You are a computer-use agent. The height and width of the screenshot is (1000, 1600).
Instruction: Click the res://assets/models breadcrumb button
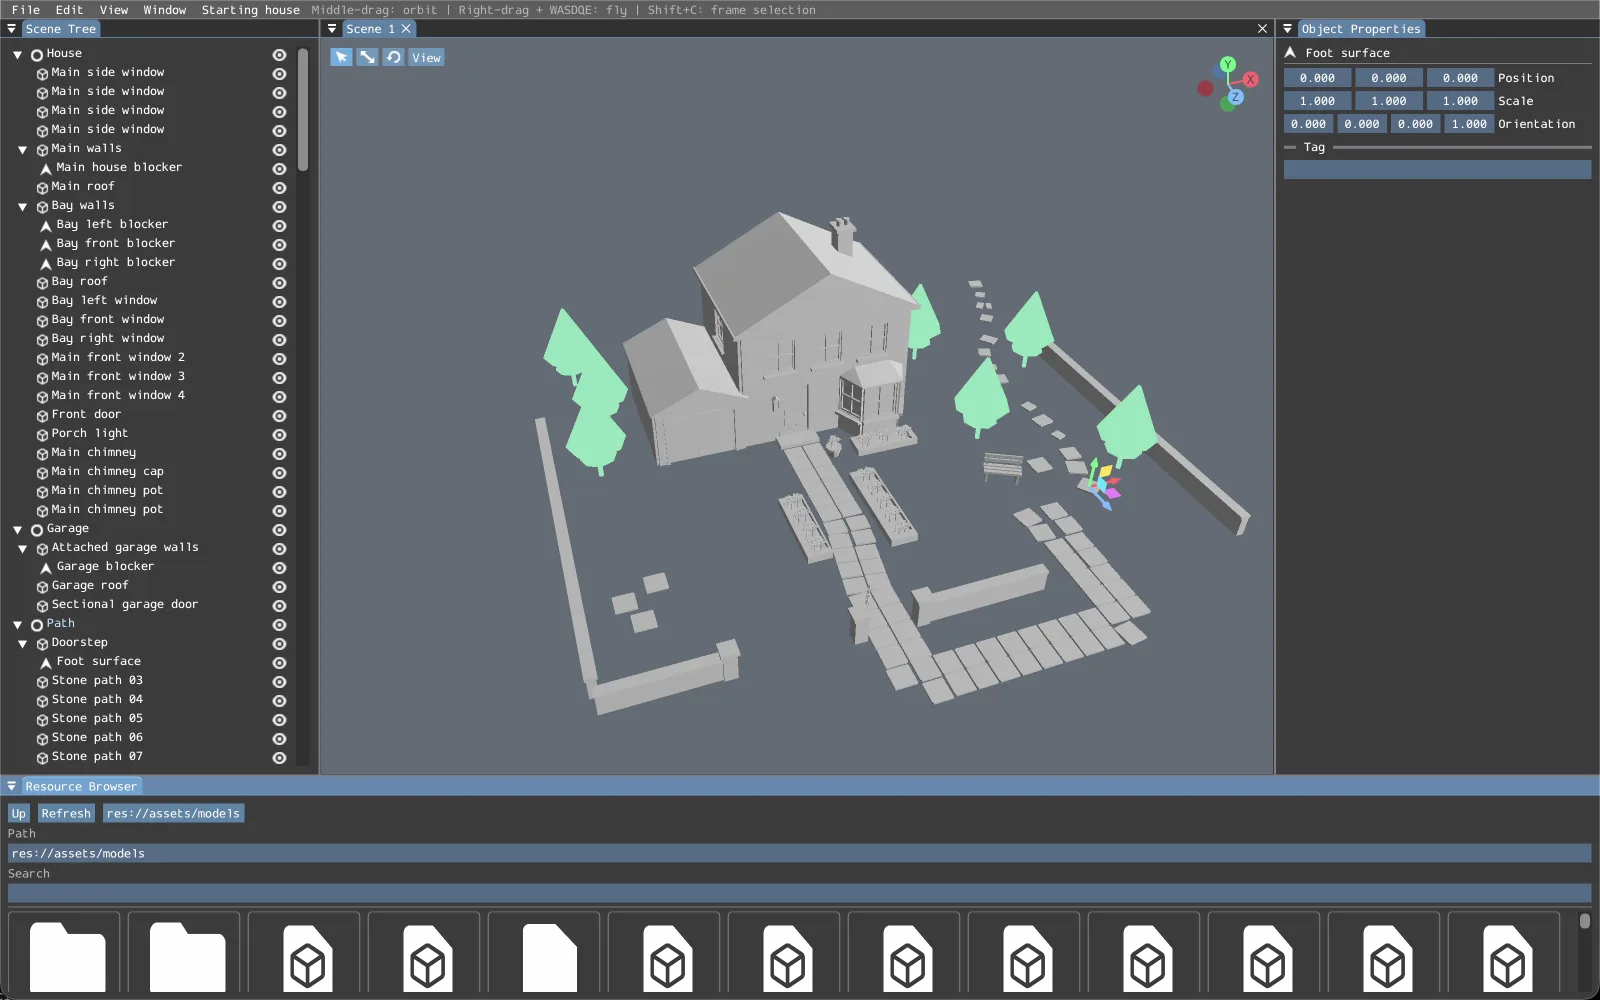[x=173, y=813]
